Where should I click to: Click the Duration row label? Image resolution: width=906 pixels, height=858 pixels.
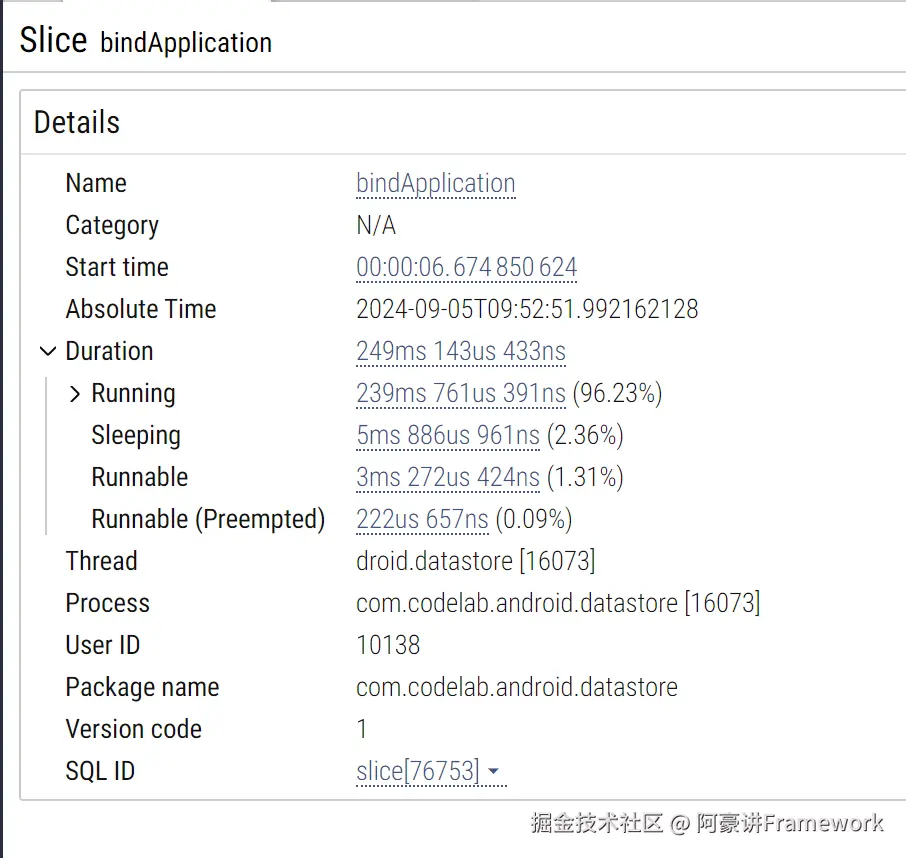click(109, 351)
